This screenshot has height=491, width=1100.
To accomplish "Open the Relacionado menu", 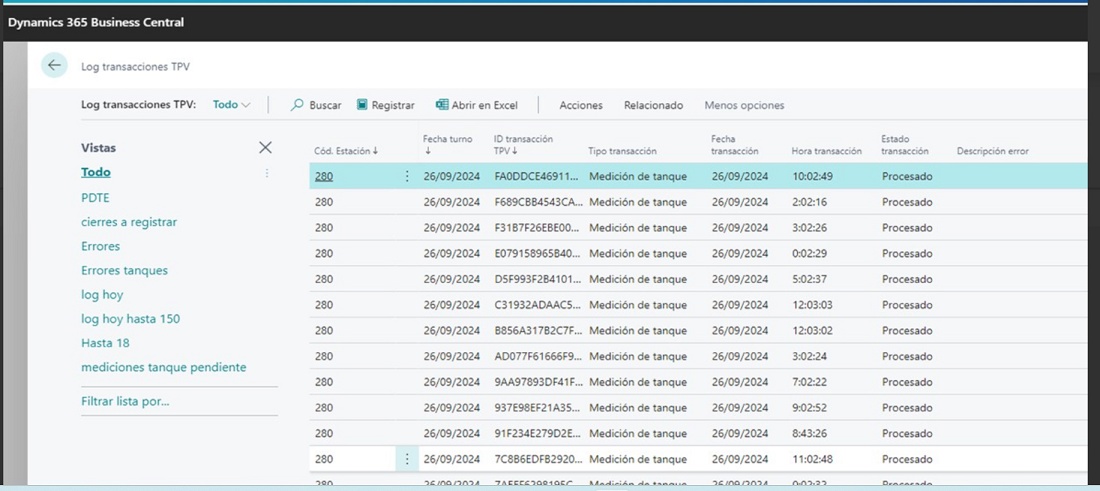I will pos(653,105).
